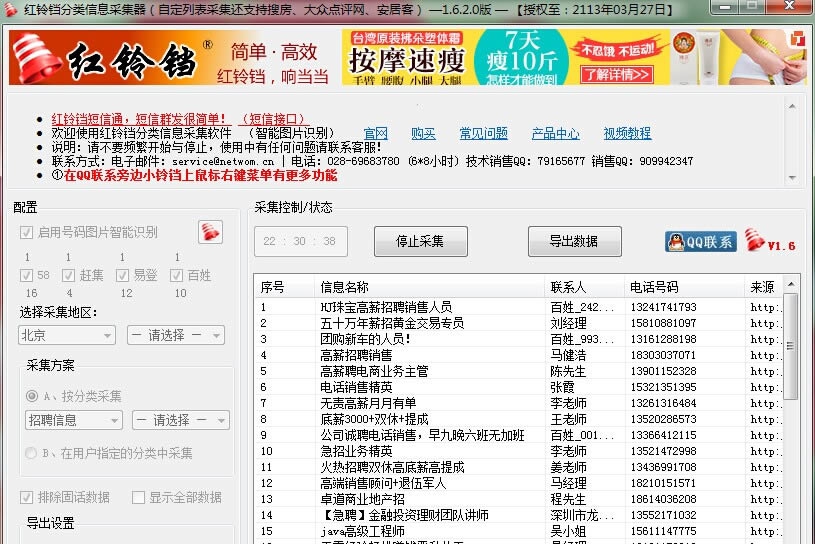Sort by 信息名称 column header
Screen dimensions: 815x544
coord(429,287)
